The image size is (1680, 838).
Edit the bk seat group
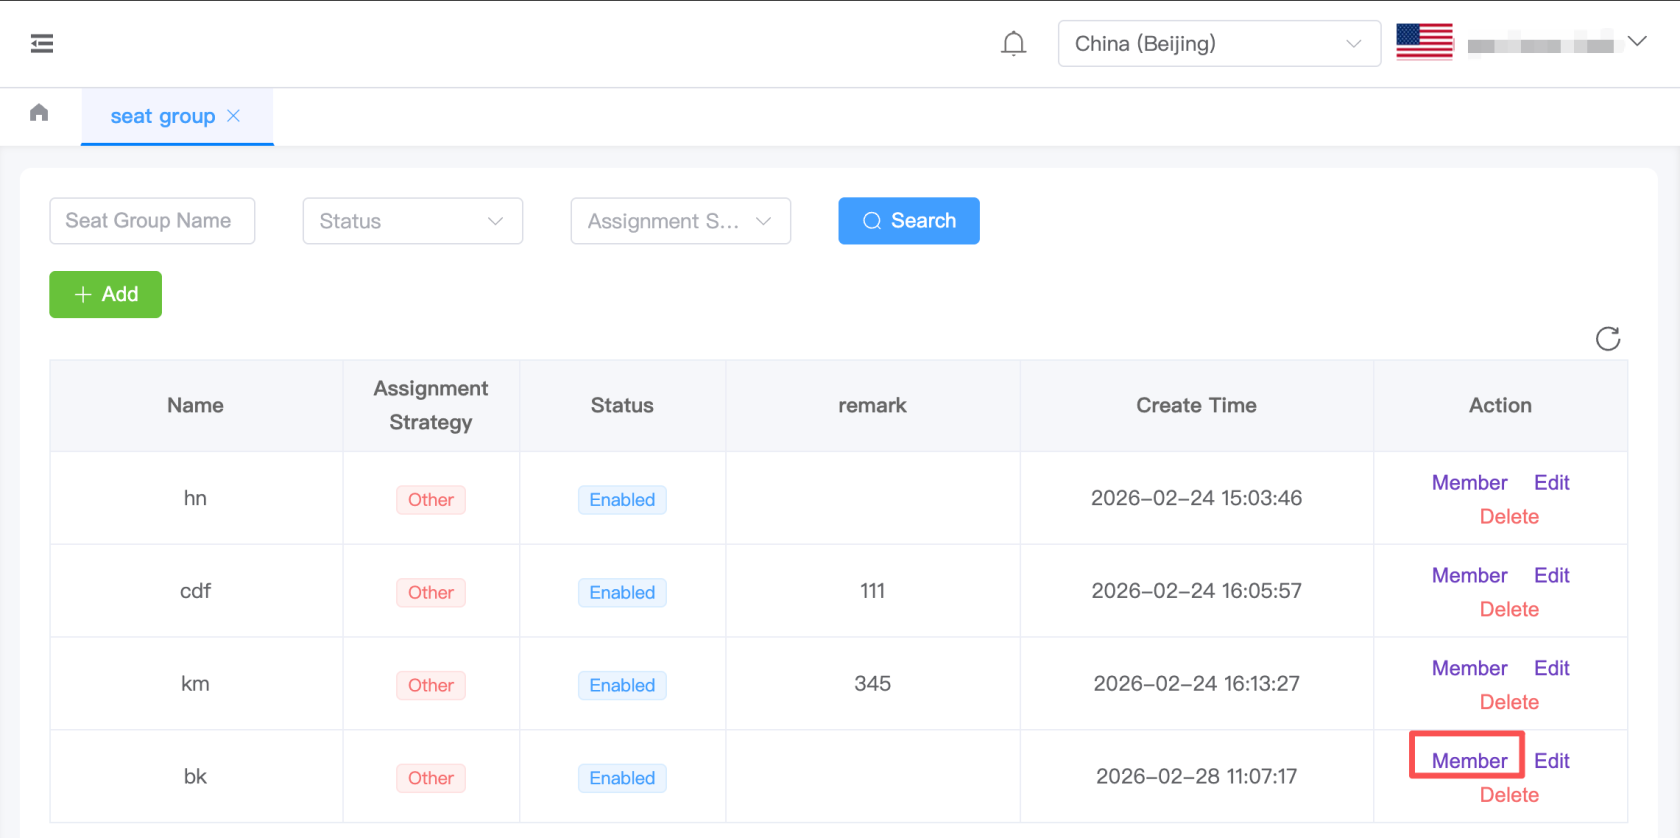pos(1552,761)
